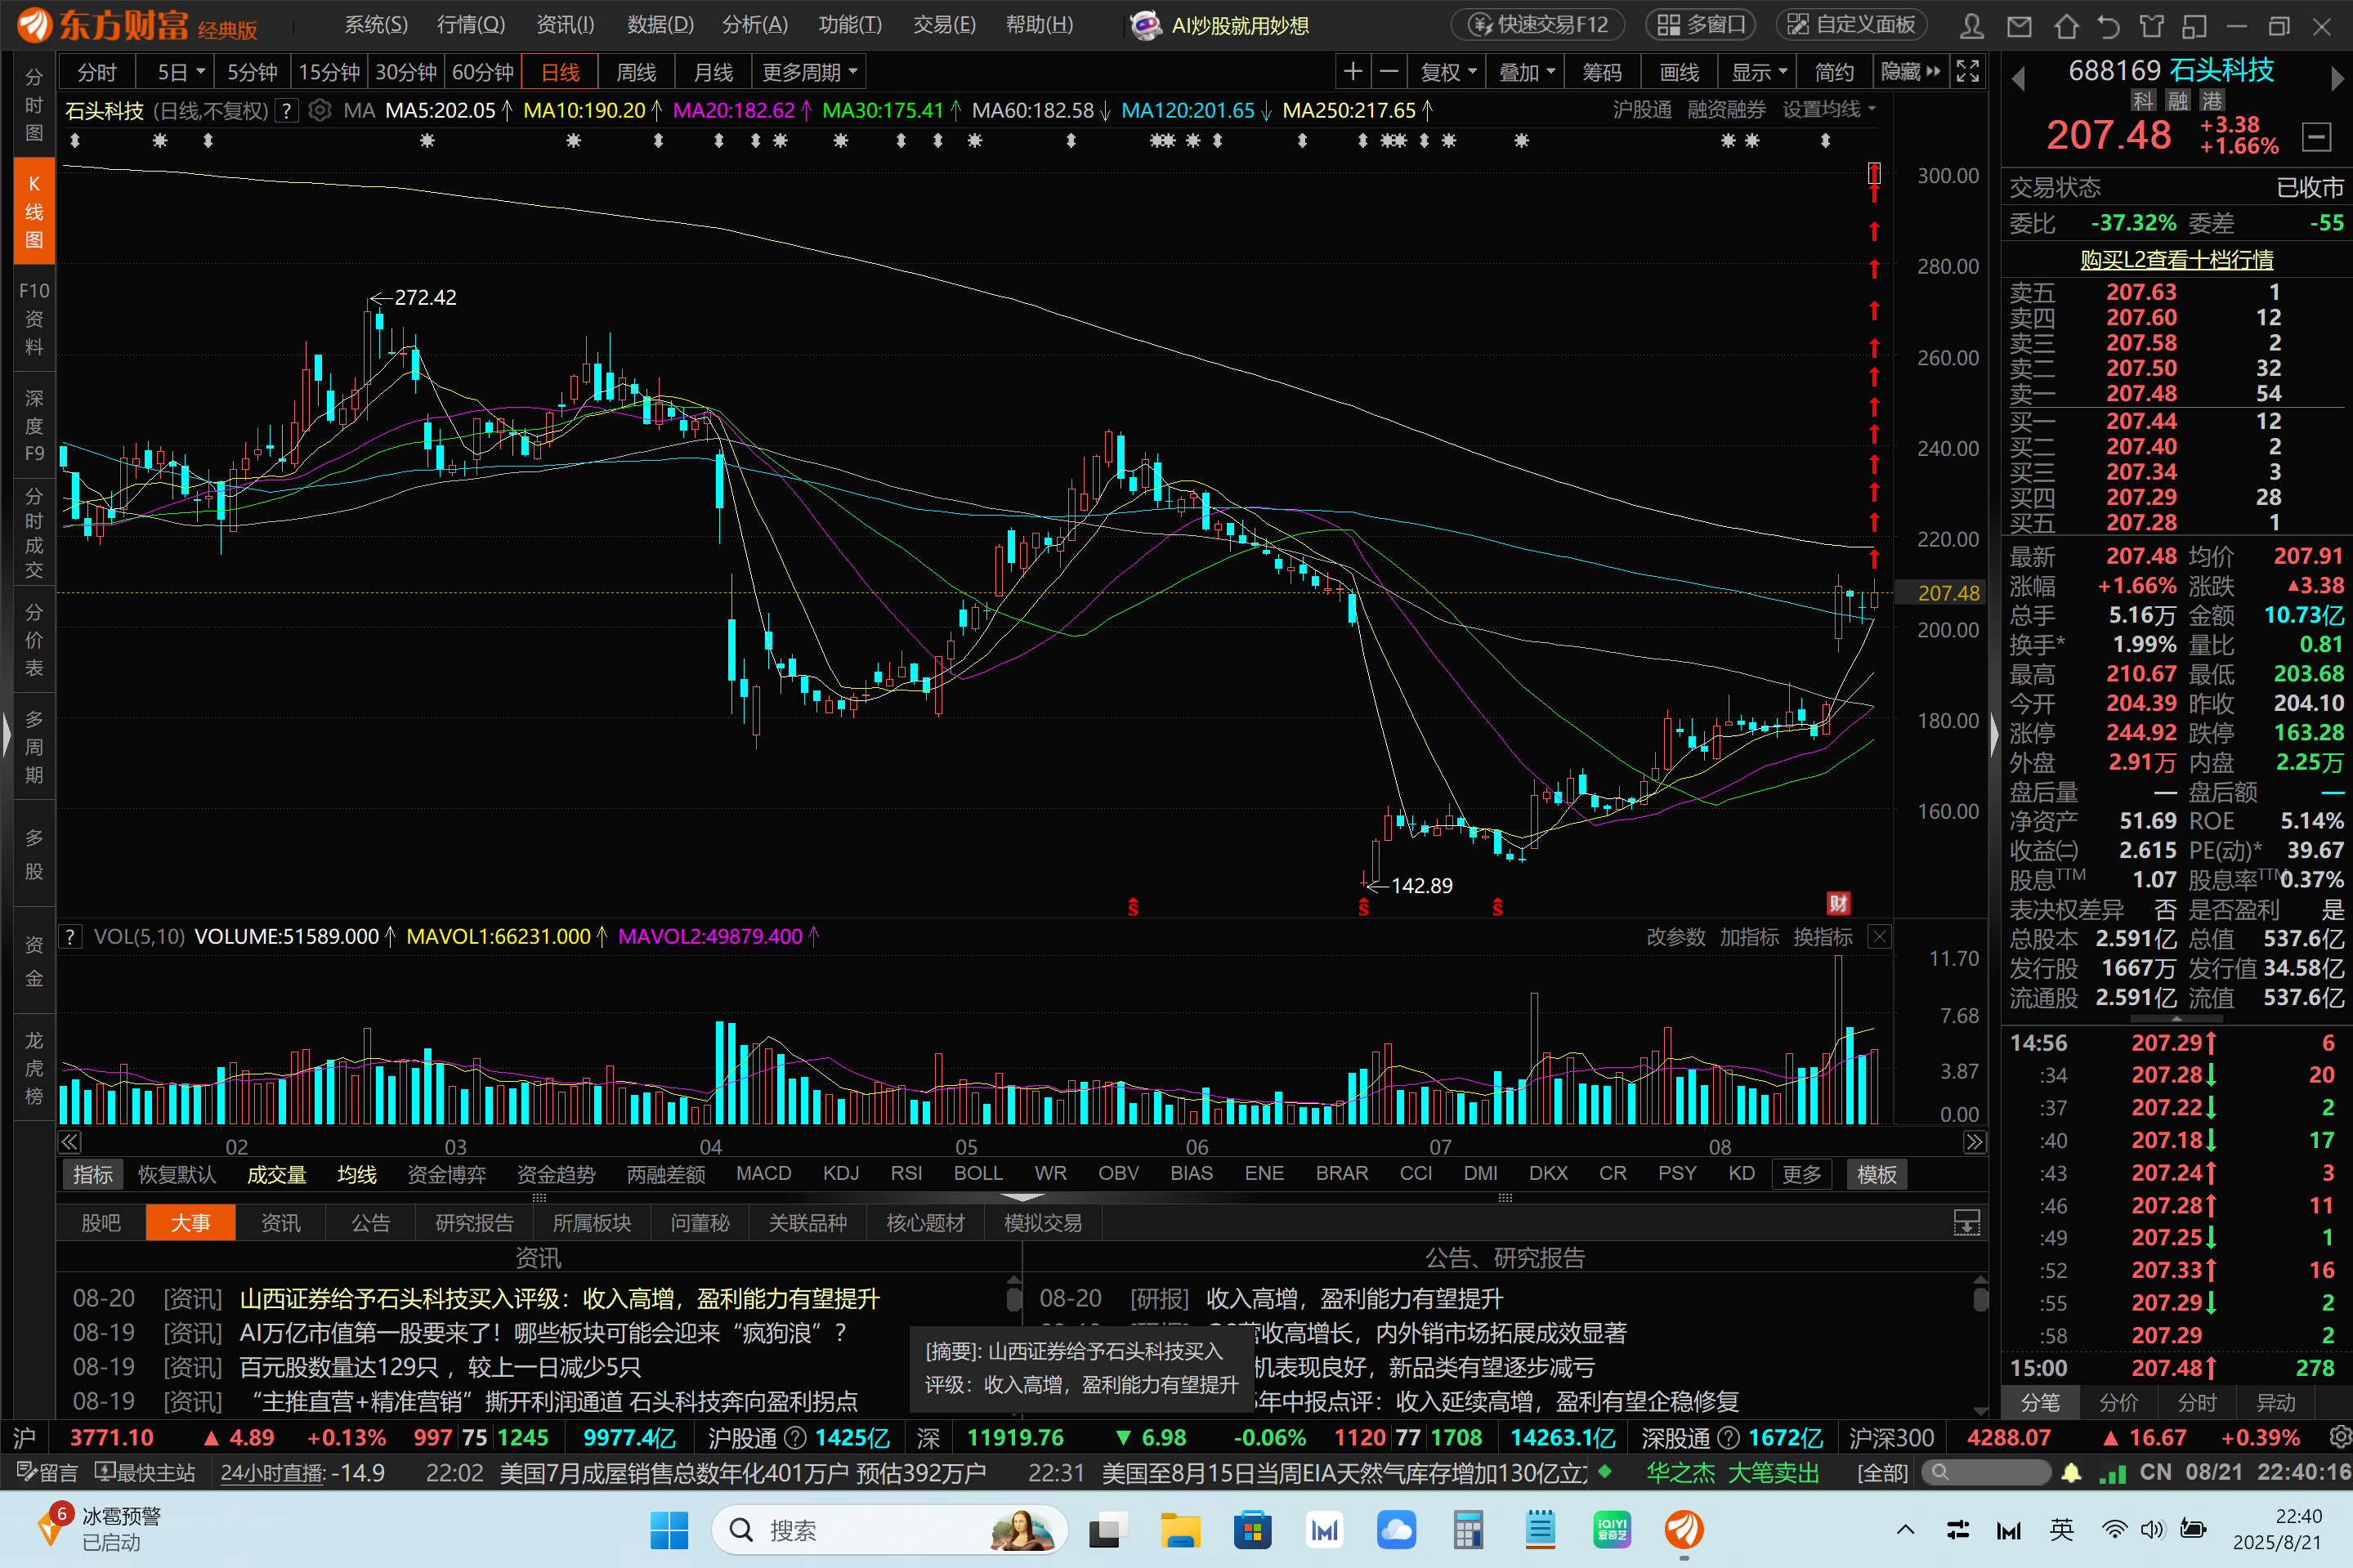Close the volume indicator pane
Image resolution: width=2353 pixels, height=1568 pixels.
[1880, 937]
